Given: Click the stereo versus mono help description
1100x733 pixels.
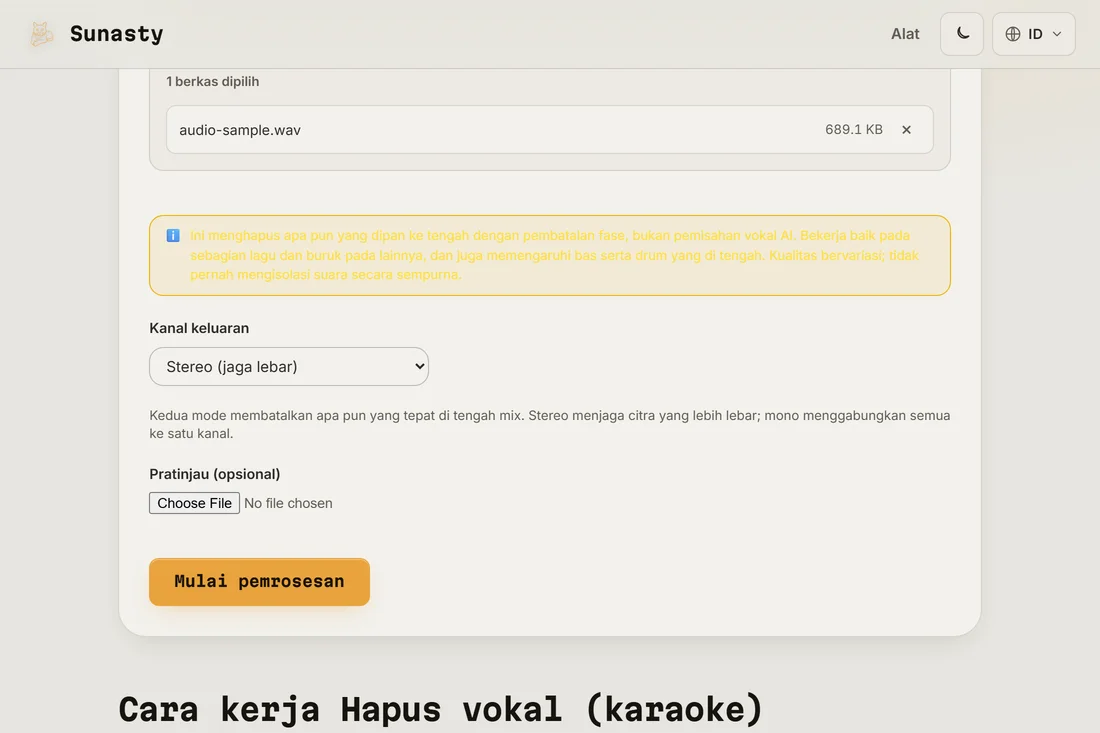Looking at the screenshot, I should [550, 424].
